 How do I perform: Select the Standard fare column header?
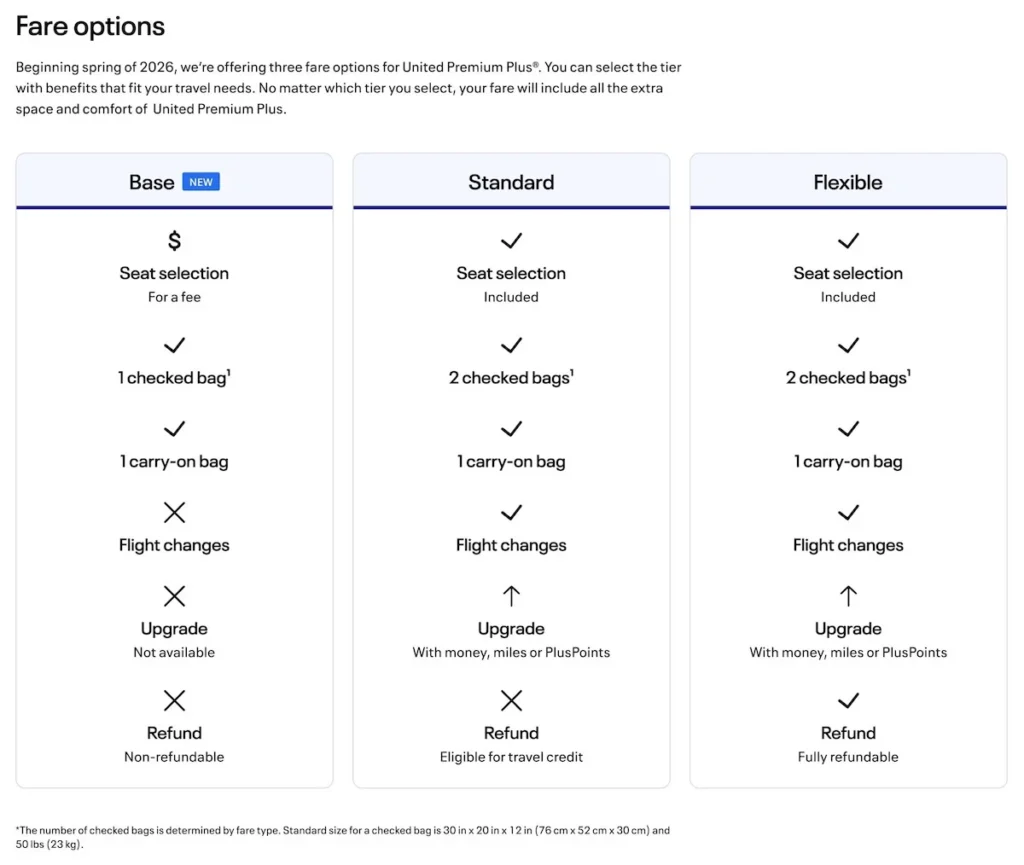[511, 182]
